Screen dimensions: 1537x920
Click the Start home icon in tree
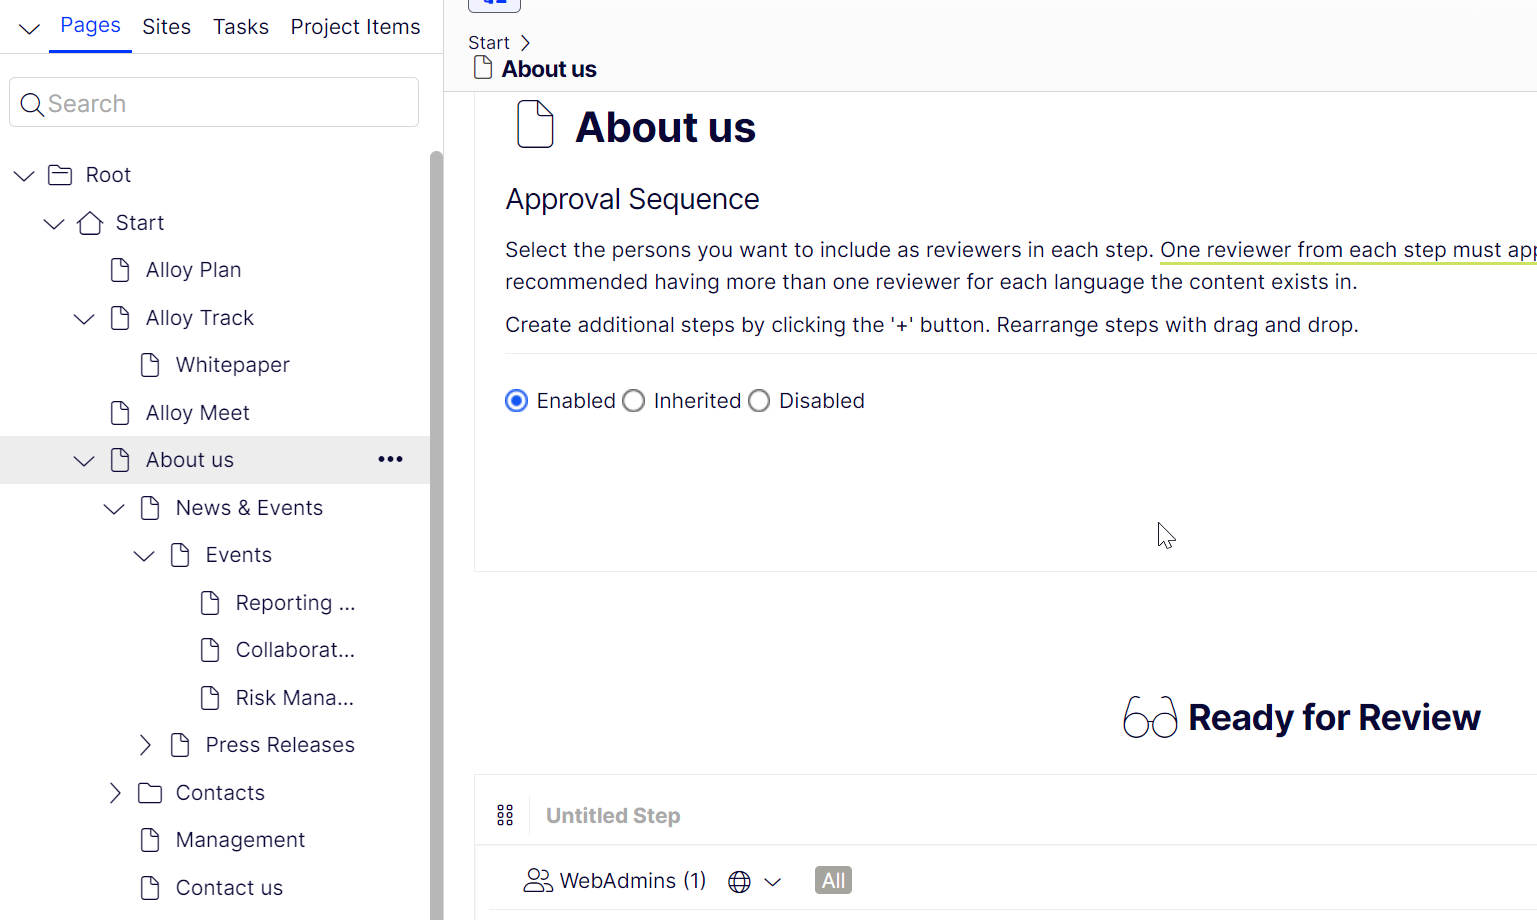click(90, 223)
